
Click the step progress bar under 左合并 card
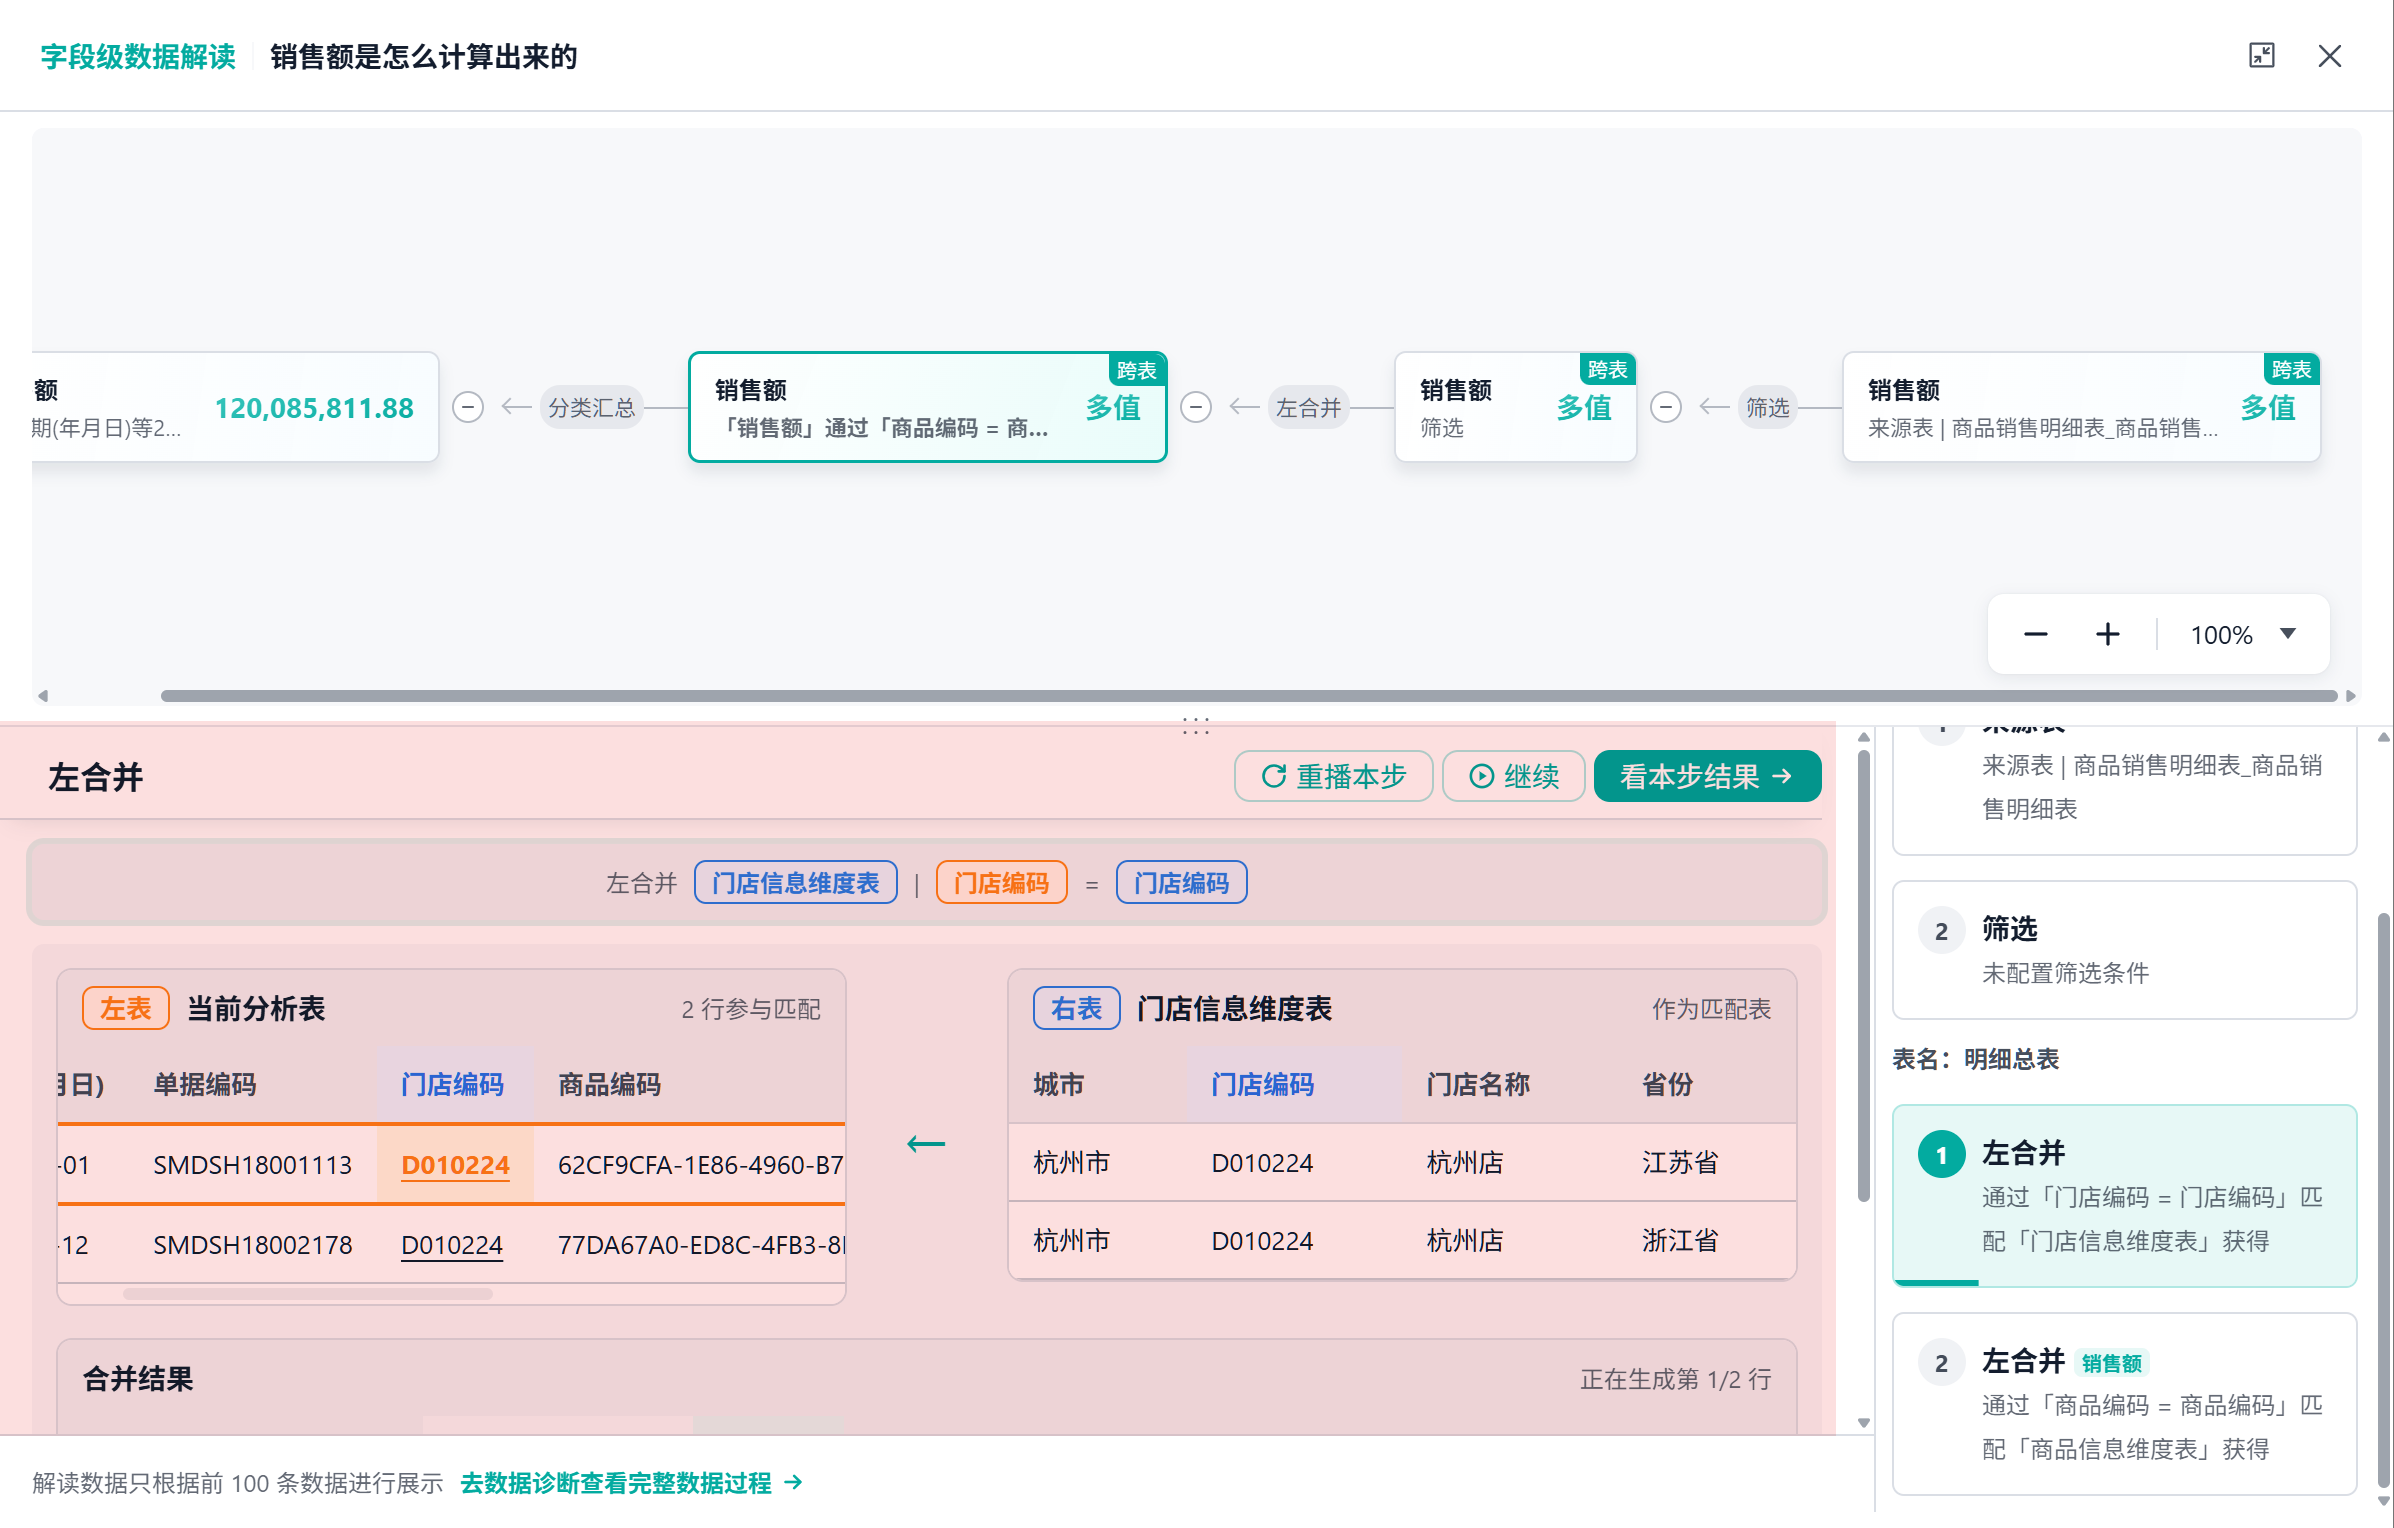point(1936,1282)
